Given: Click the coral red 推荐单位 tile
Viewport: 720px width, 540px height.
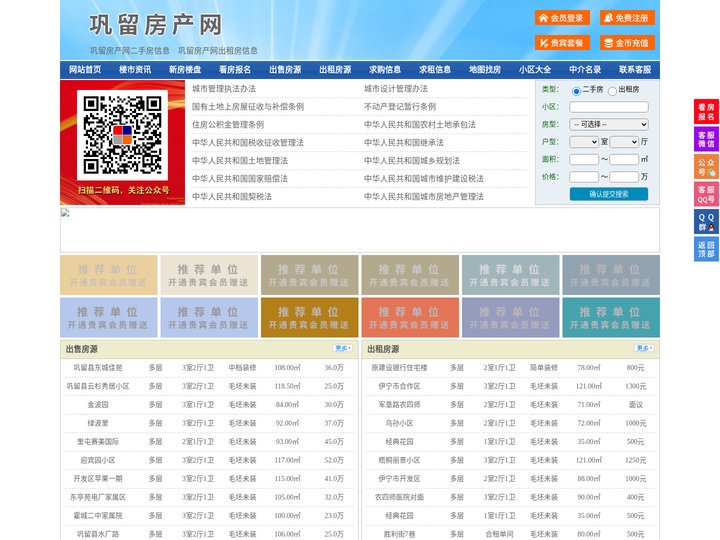Looking at the screenshot, I should pyautogui.click(x=410, y=317).
